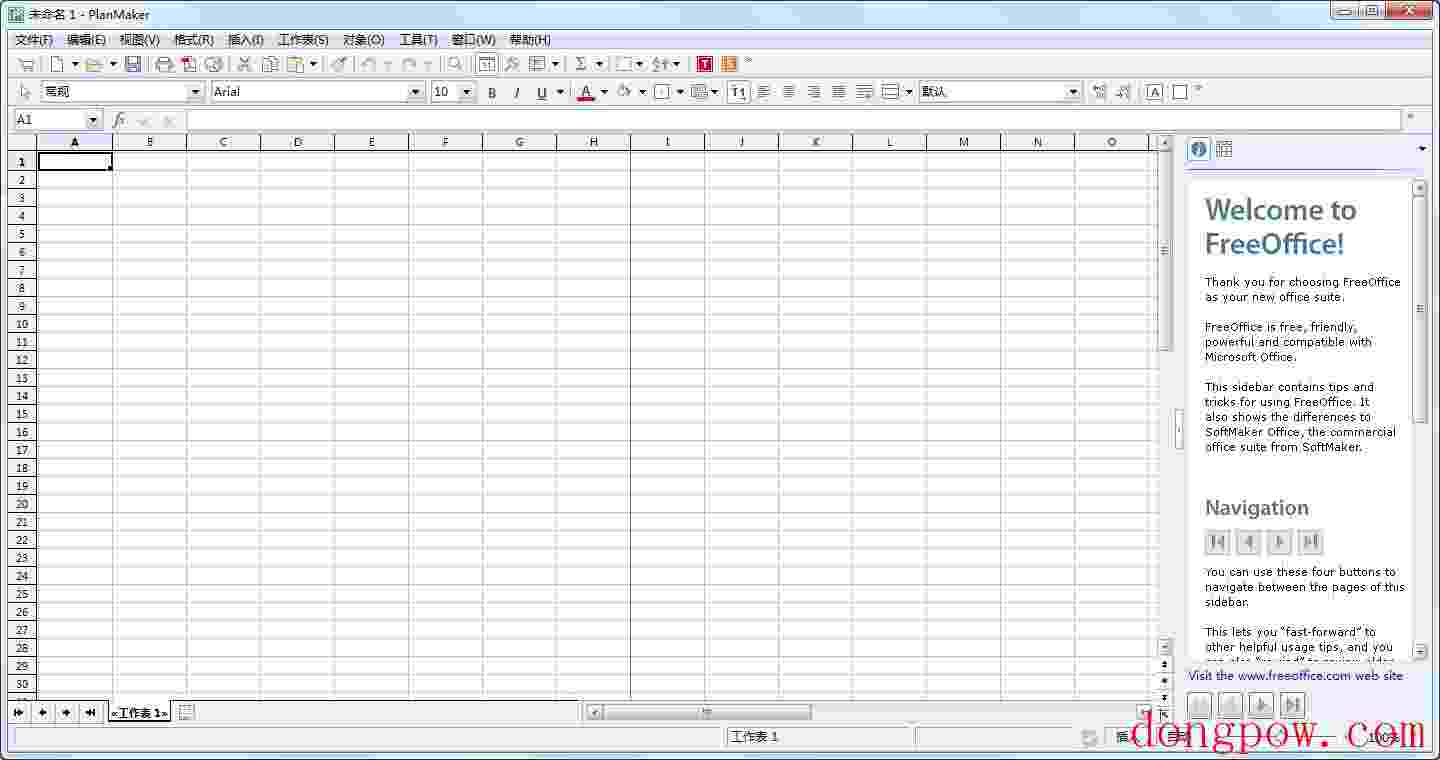Viewport: 1440px width, 760px height.
Task: Click the PDF export icon
Action: click(x=189, y=64)
